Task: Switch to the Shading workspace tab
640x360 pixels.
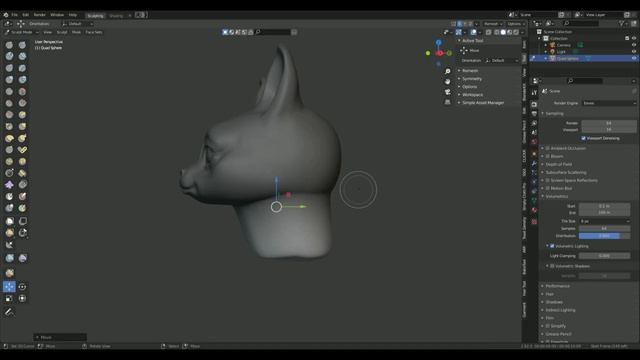Action: (116, 16)
